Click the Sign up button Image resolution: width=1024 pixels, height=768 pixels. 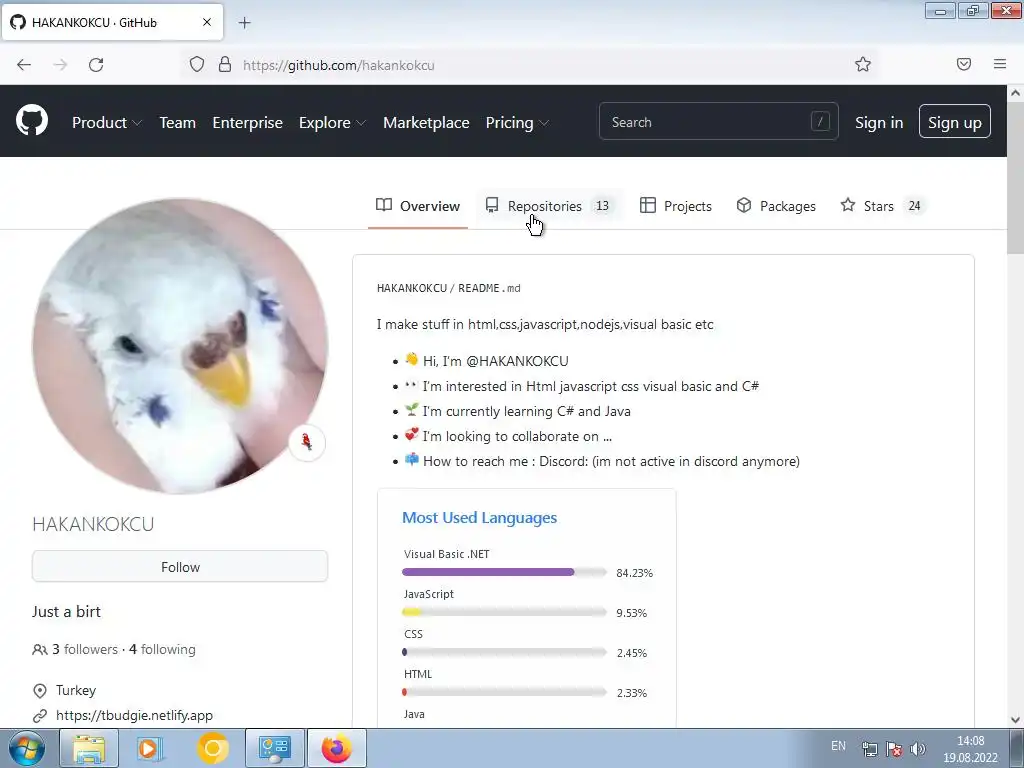click(x=955, y=121)
